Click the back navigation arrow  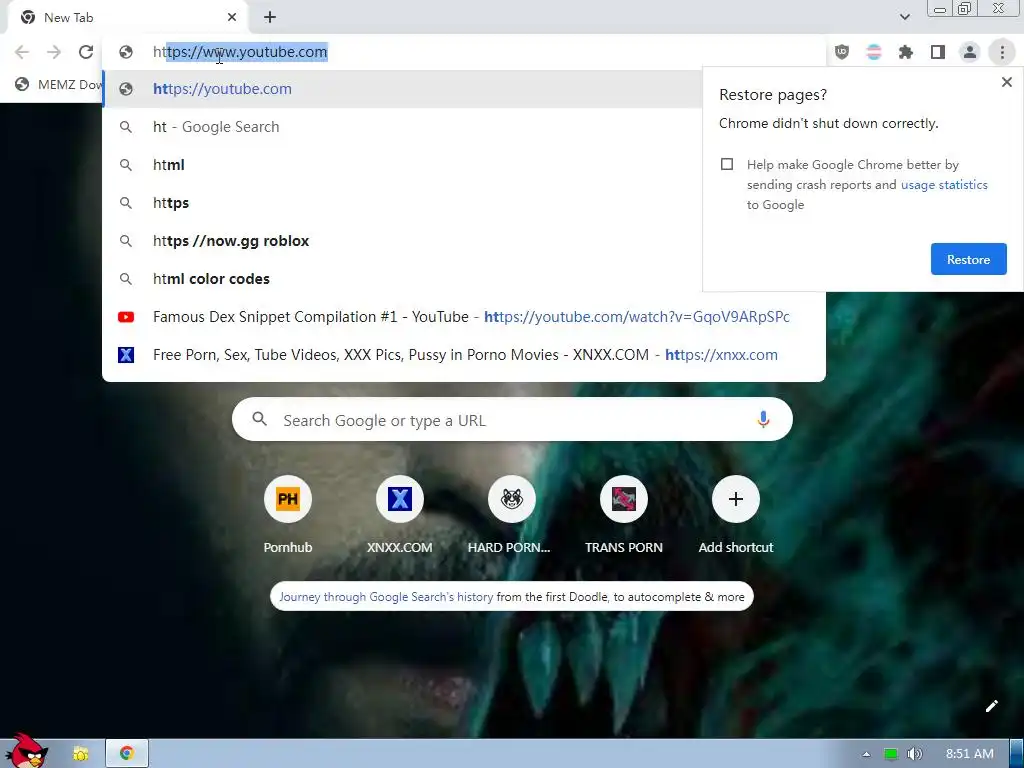click(22, 52)
